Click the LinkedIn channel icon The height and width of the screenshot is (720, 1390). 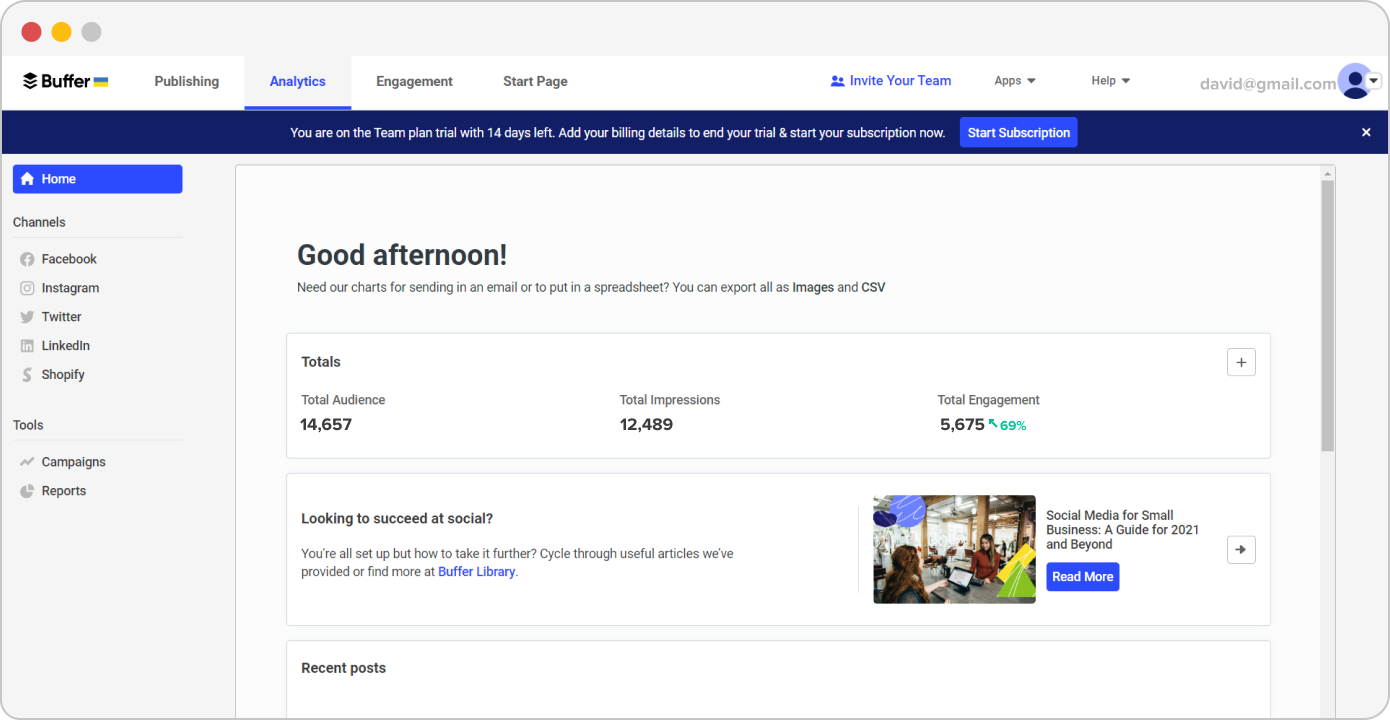point(27,346)
